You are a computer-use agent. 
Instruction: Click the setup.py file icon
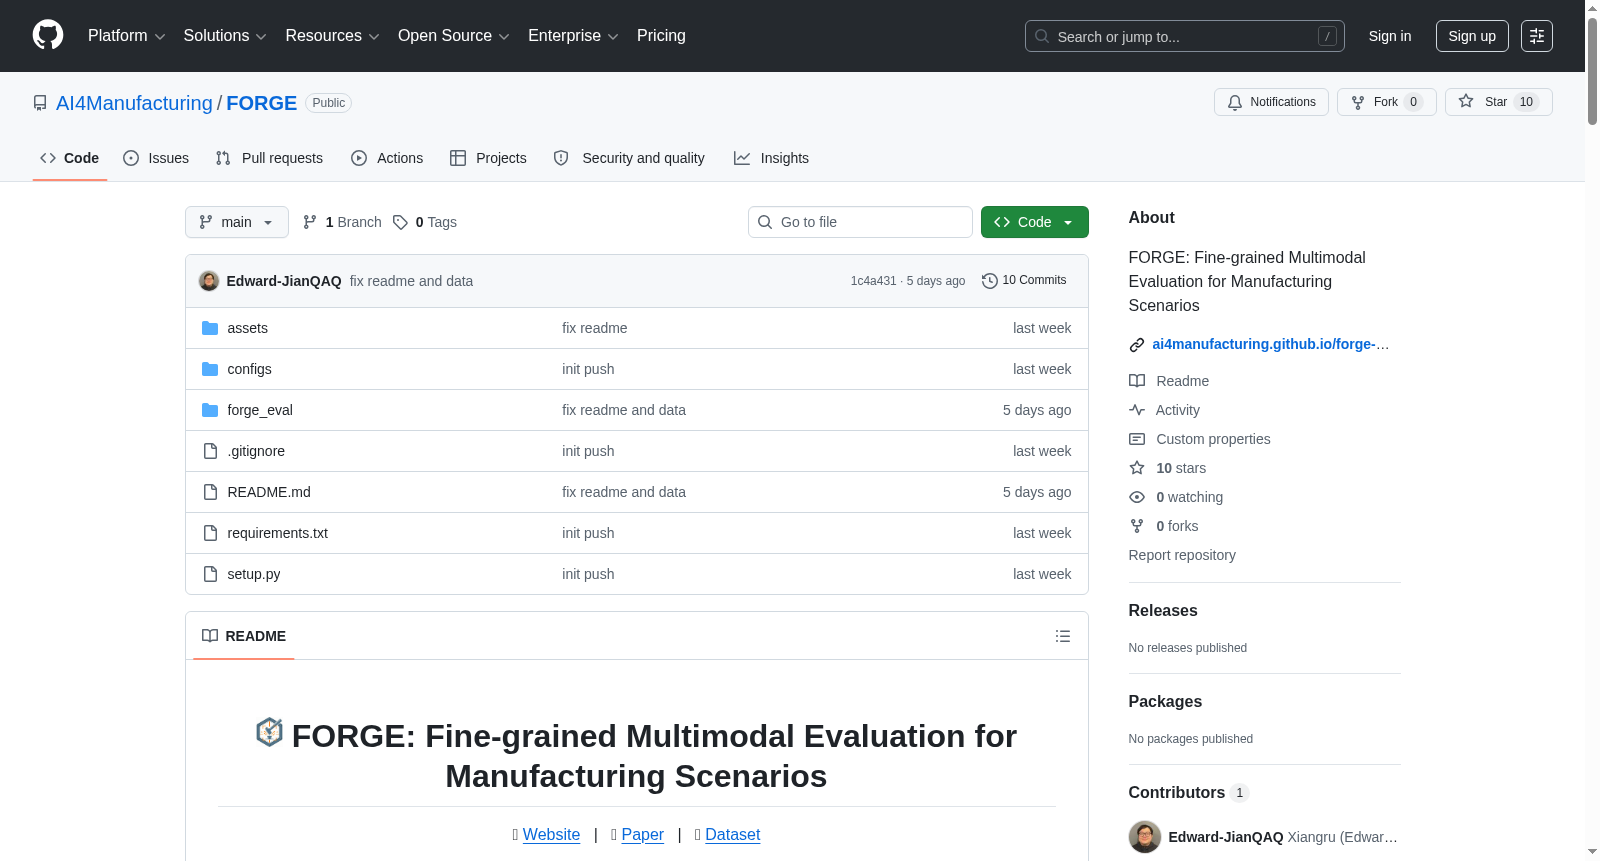pos(210,574)
